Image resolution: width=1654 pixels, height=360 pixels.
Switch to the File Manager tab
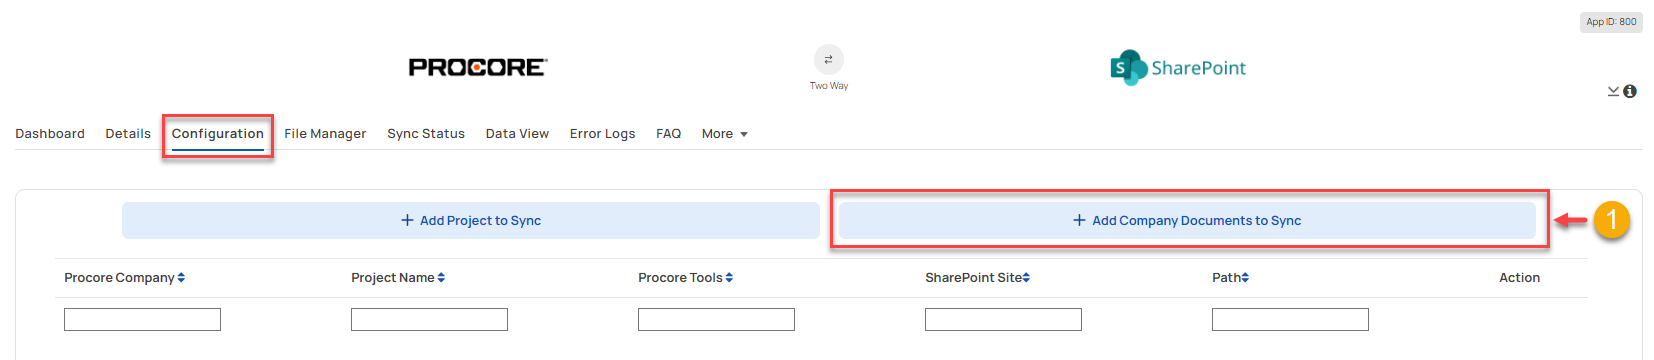tap(325, 134)
